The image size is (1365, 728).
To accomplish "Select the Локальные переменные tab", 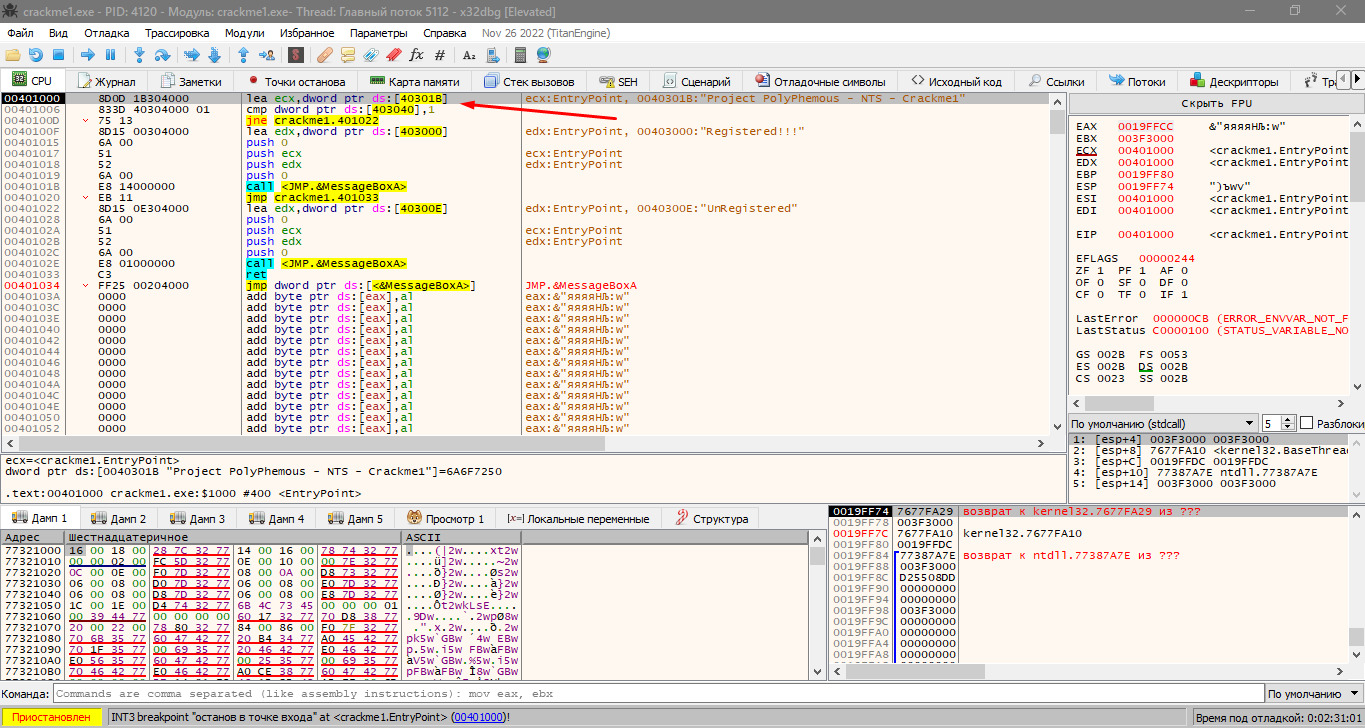I will pyautogui.click(x=578, y=518).
